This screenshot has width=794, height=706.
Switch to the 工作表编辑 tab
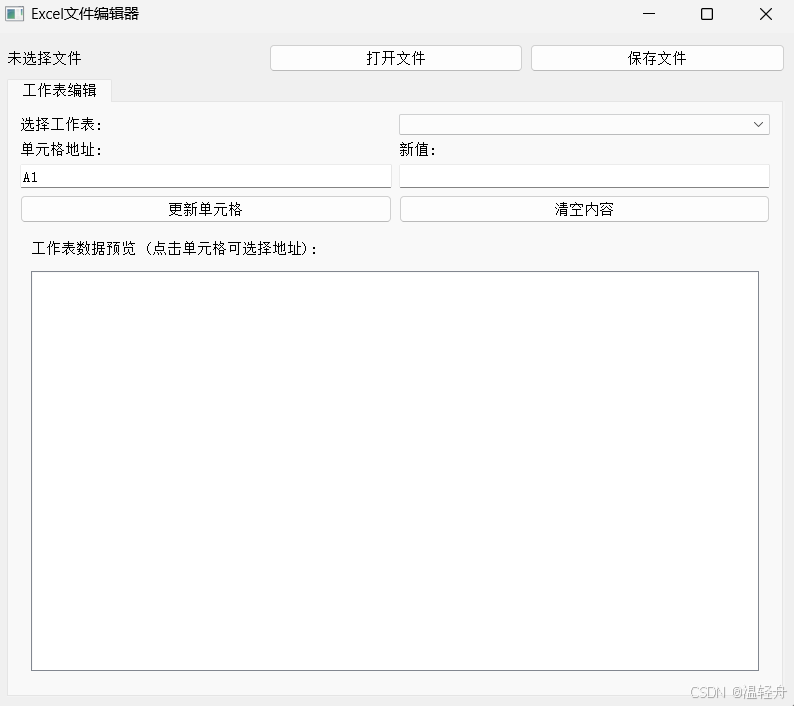[x=60, y=91]
